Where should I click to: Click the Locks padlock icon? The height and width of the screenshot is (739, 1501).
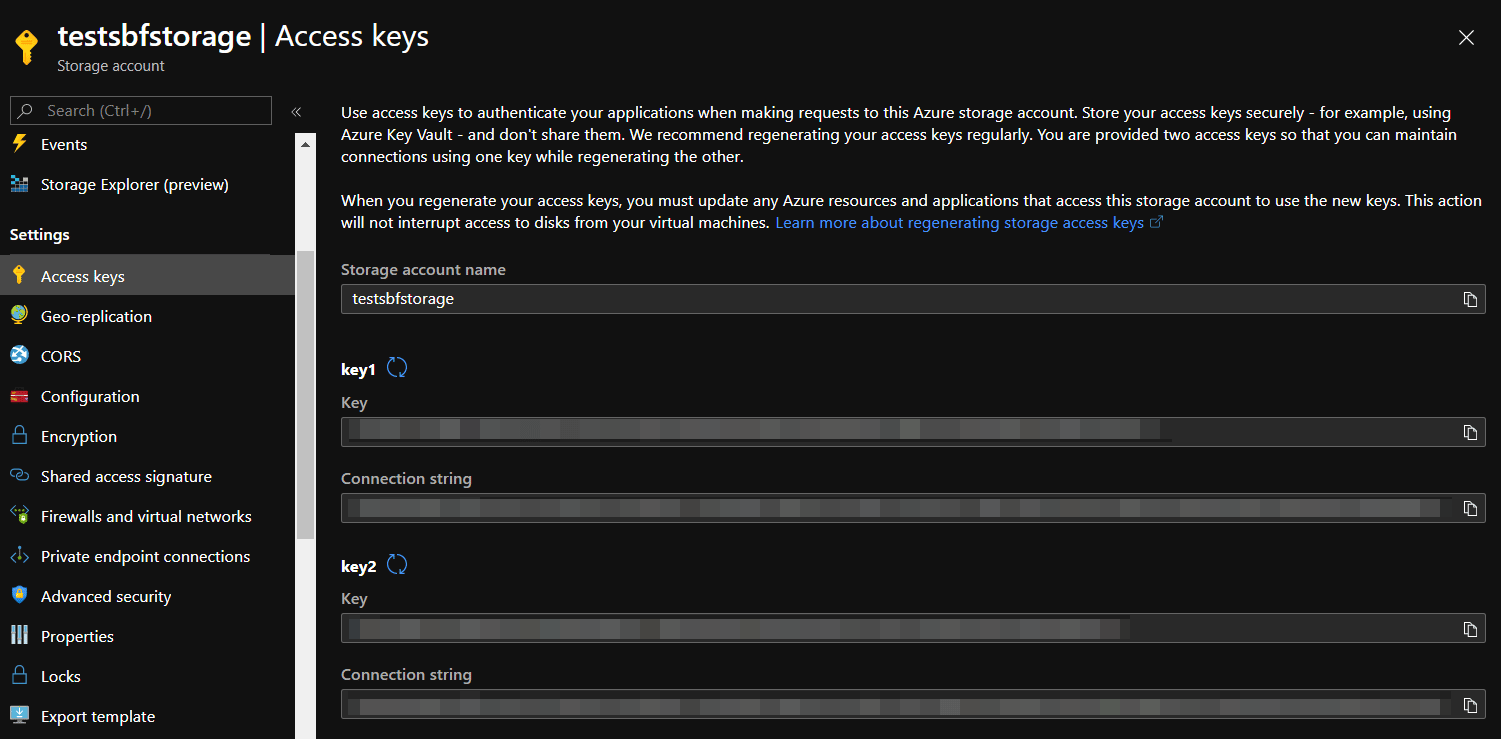[19, 675]
